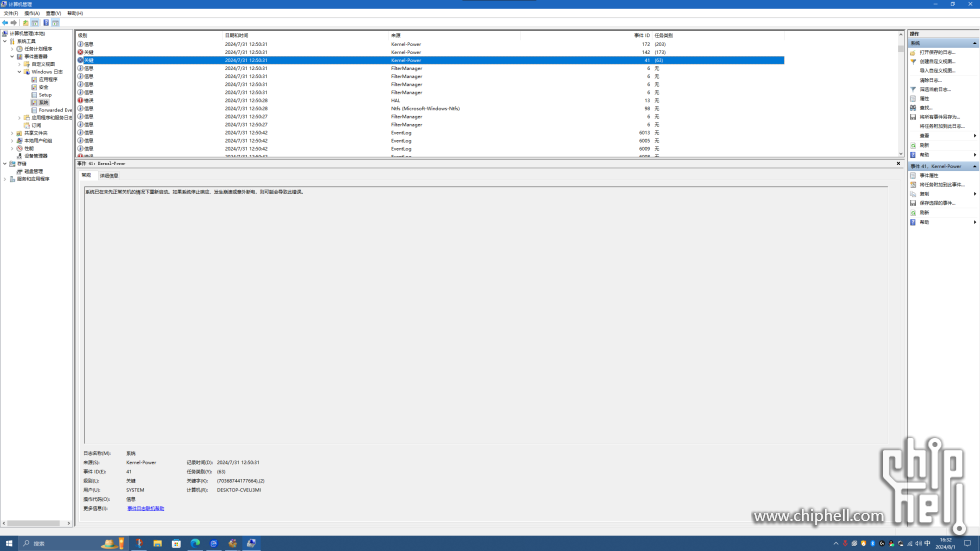The width and height of the screenshot is (980, 551).
Task: Open 文件(F) menu
Action: coord(11,13)
